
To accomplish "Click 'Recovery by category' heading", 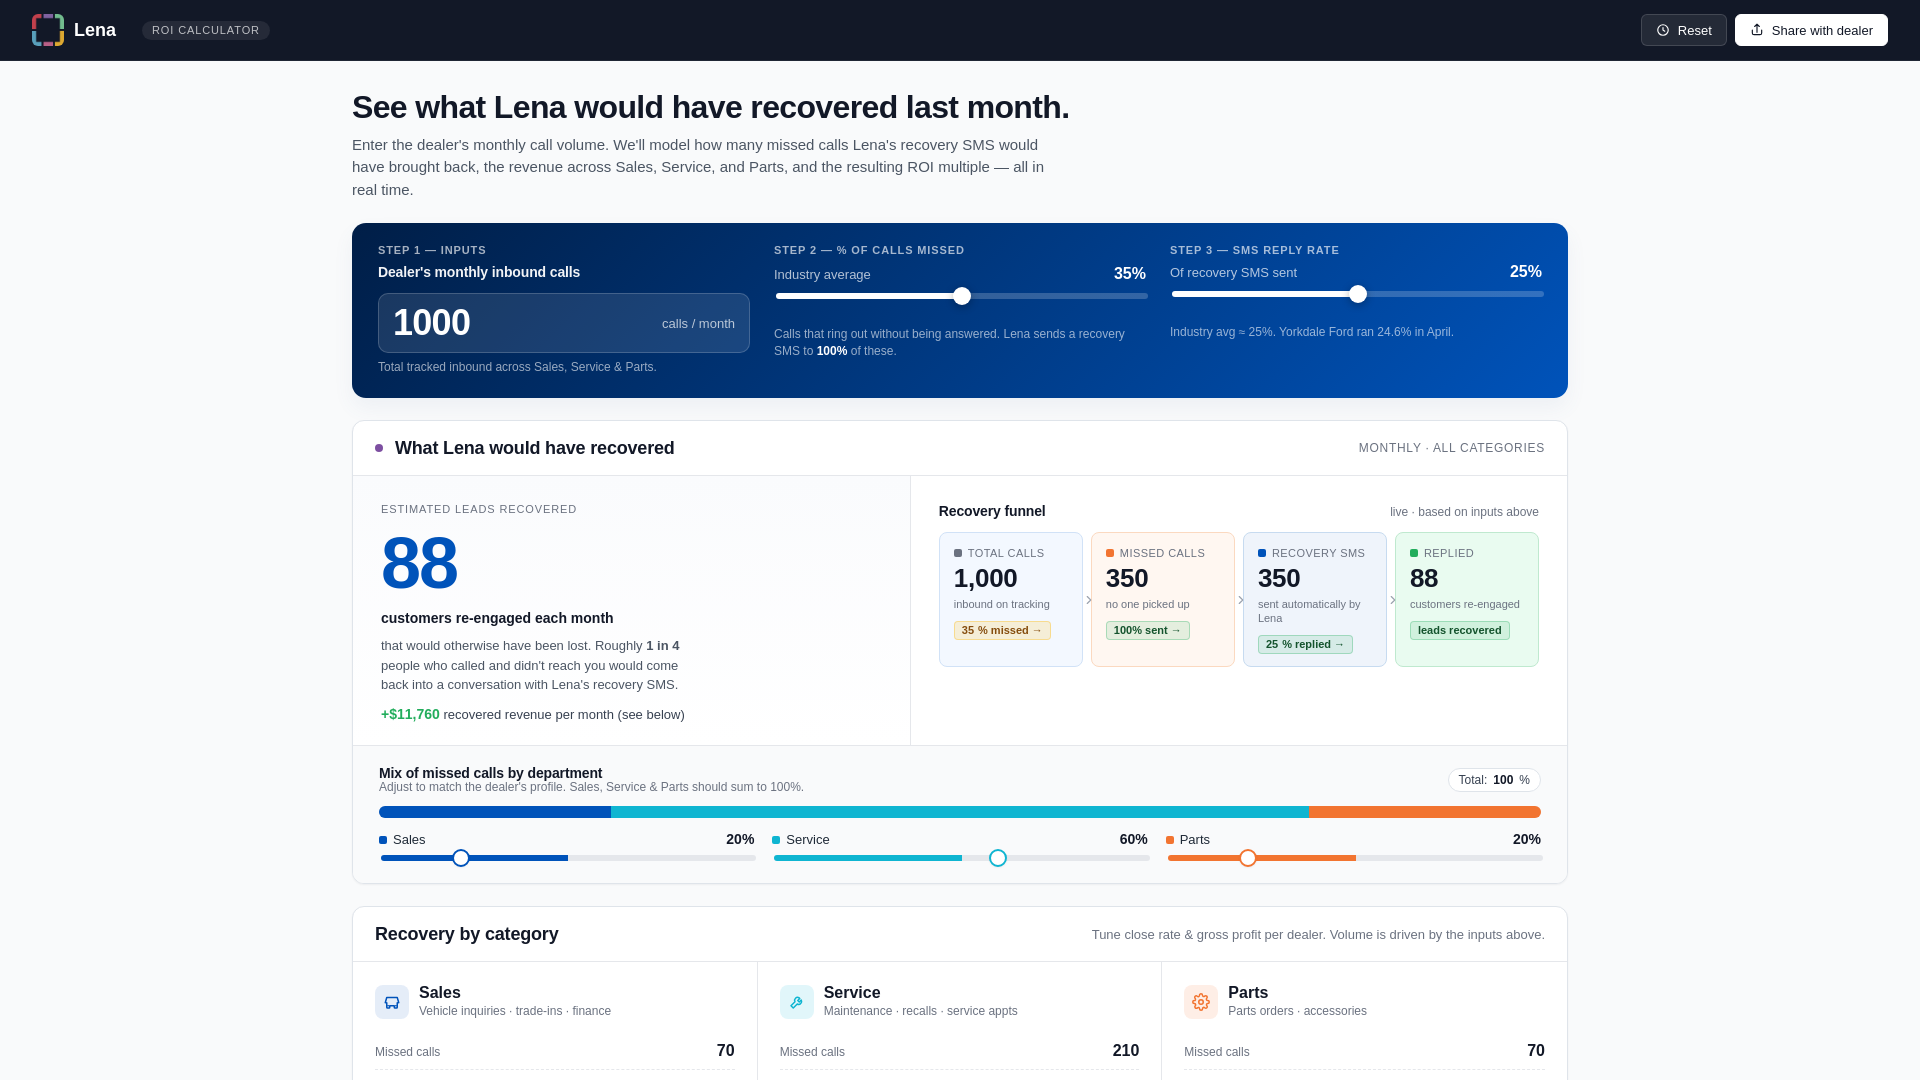I will point(467,934).
